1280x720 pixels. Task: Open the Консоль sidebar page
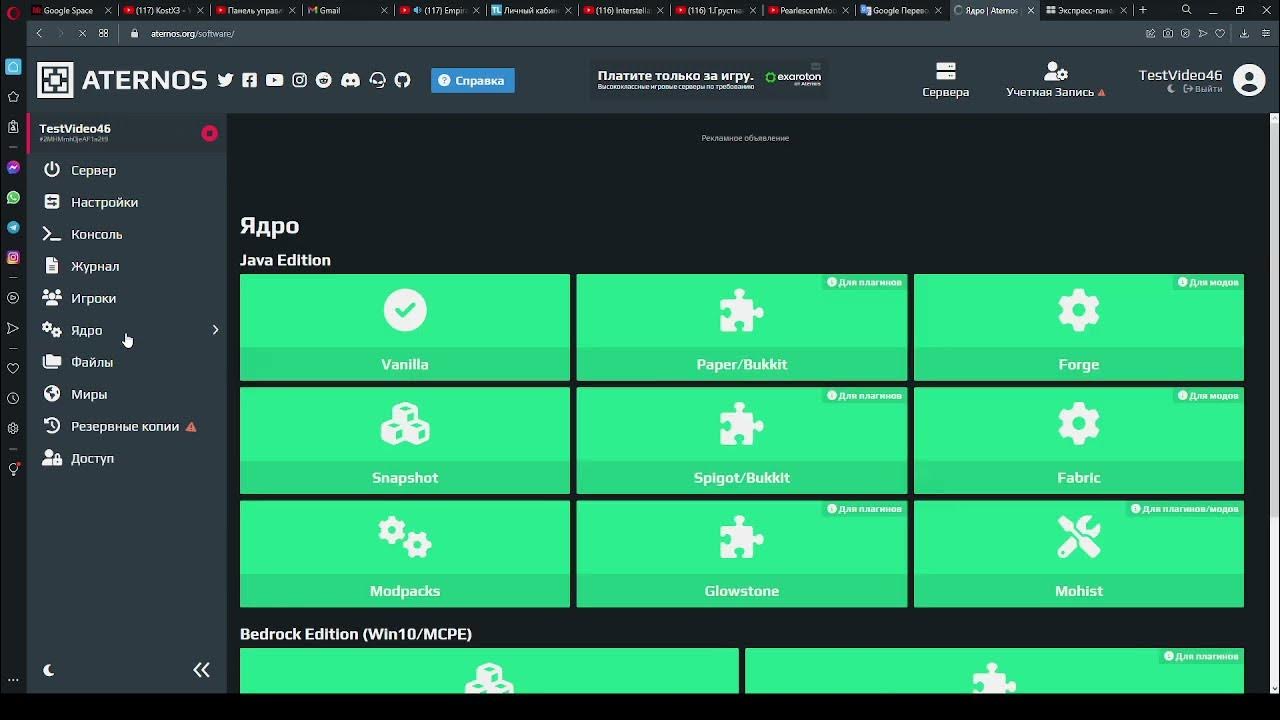(127, 234)
